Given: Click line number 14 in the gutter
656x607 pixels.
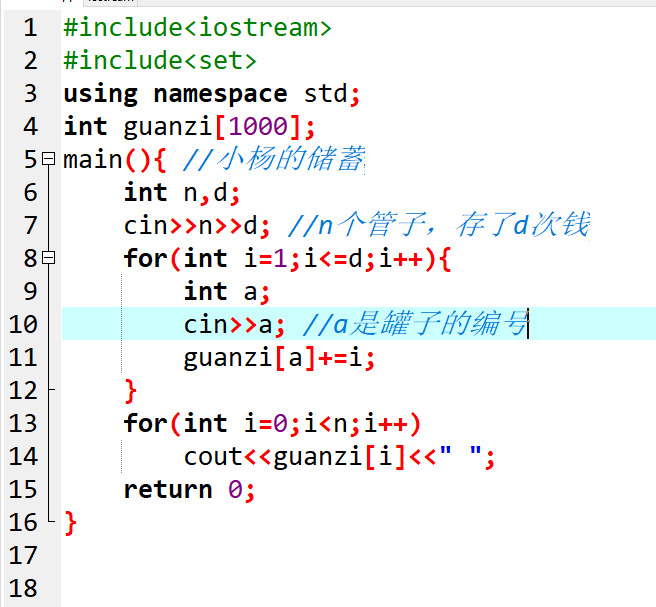Looking at the screenshot, I should coord(23,456).
